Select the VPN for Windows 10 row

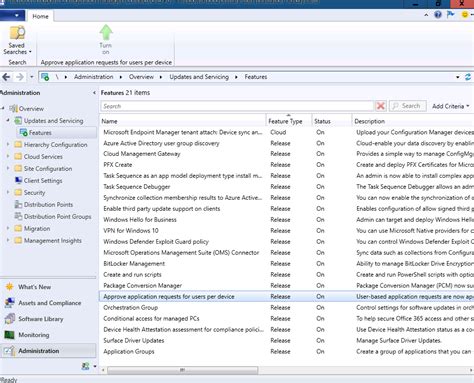coord(287,231)
